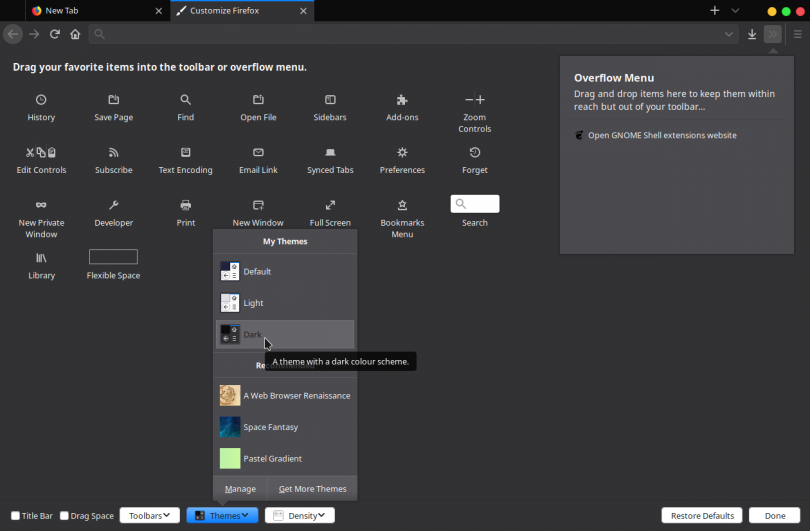Viewport: 810px width, 531px height.
Task: Click the Subscribe feed icon
Action: (114, 152)
